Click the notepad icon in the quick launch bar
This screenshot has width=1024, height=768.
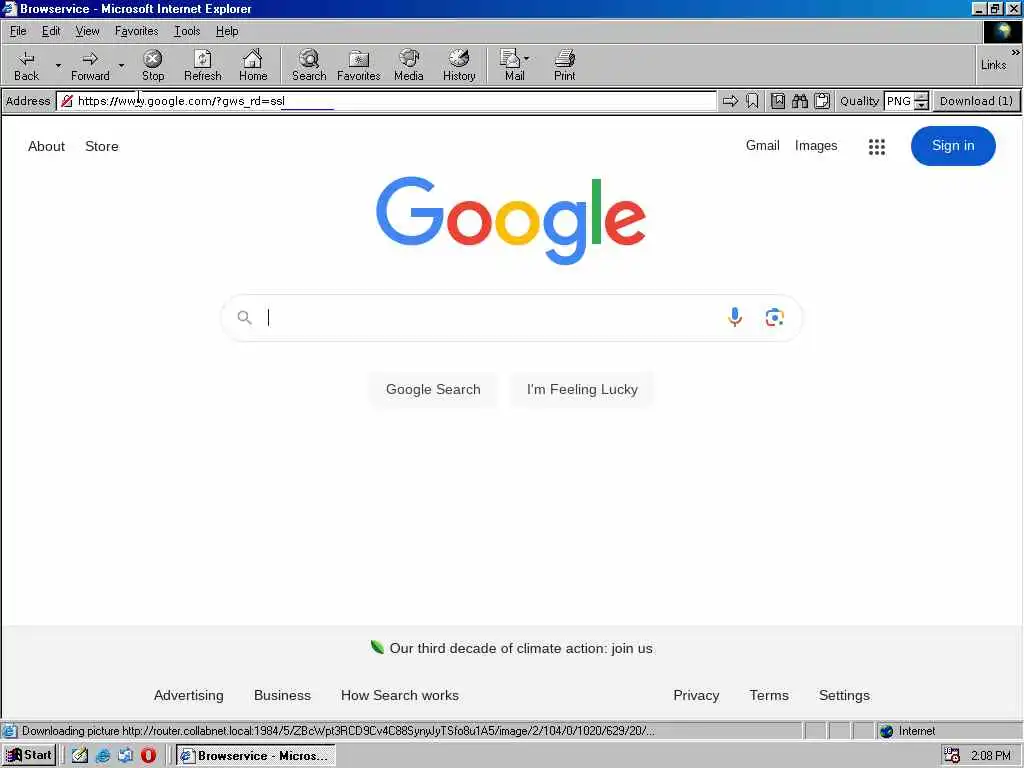pos(80,755)
